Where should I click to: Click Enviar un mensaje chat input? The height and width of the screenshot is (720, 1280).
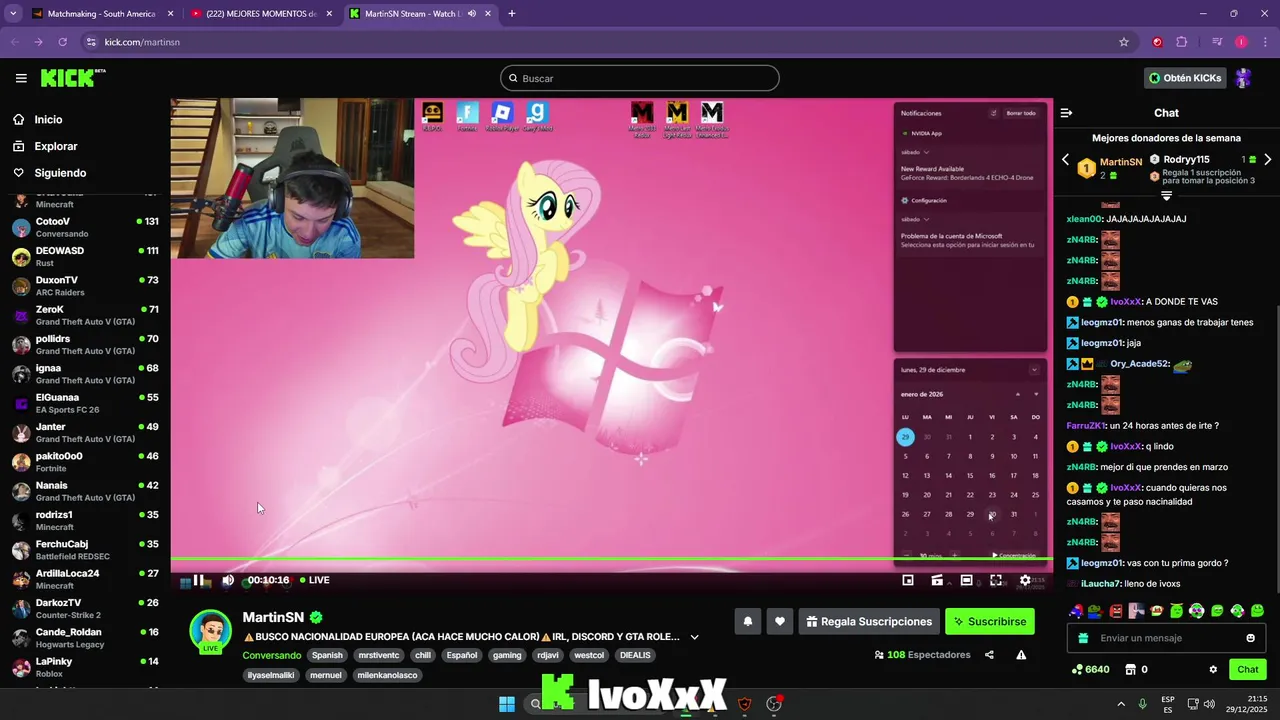click(x=1165, y=638)
